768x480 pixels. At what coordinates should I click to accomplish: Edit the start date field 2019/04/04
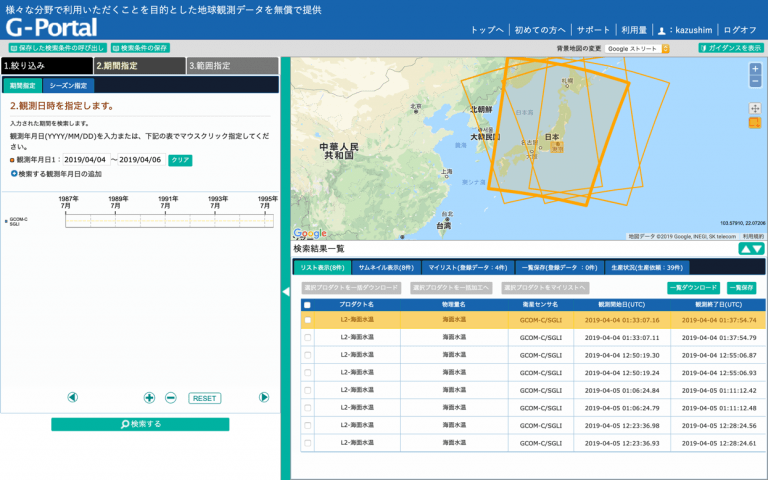click(86, 160)
